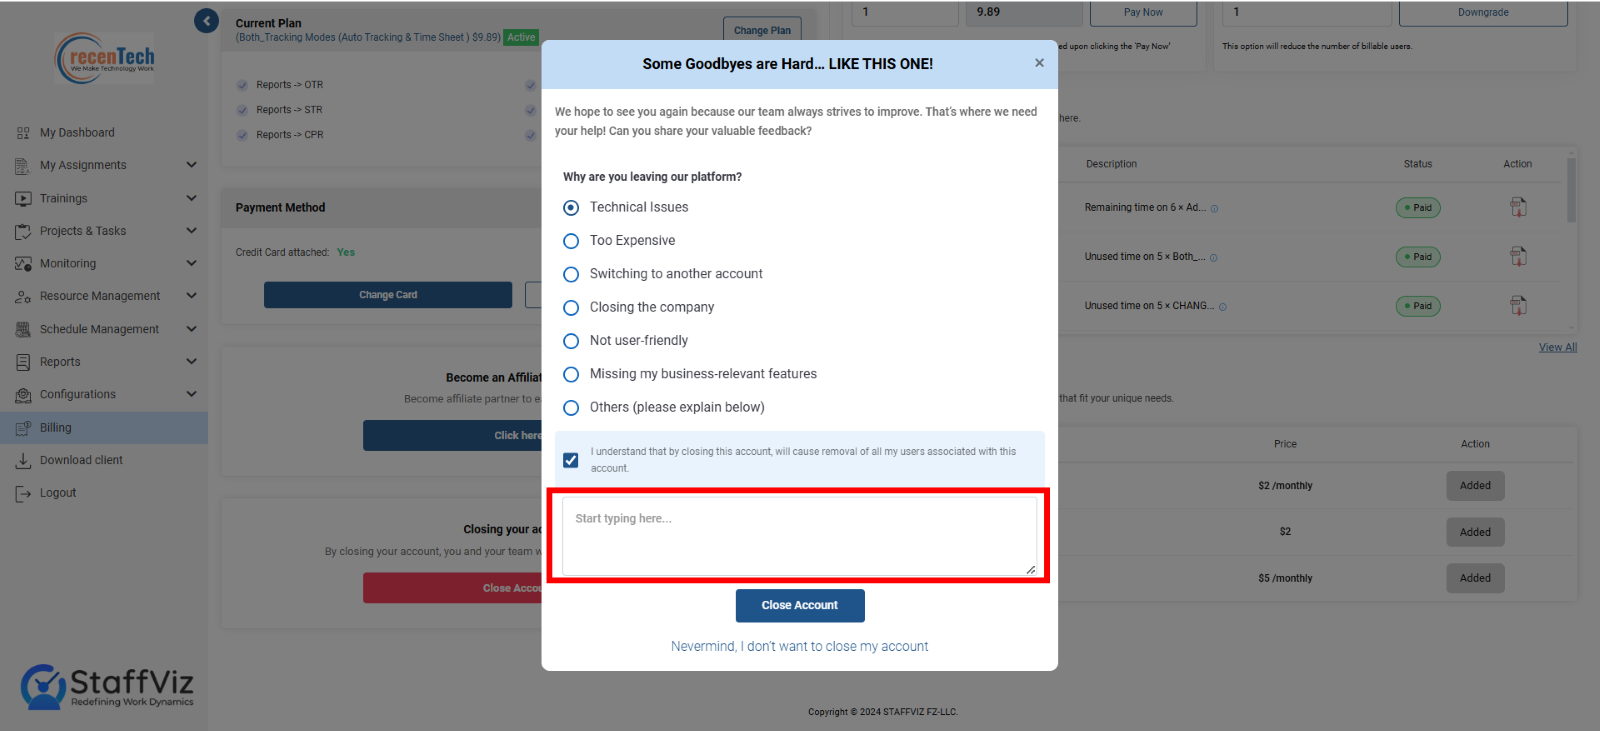Click the My Dashboard icon in sidebar
The height and width of the screenshot is (731, 1600).
(x=23, y=133)
